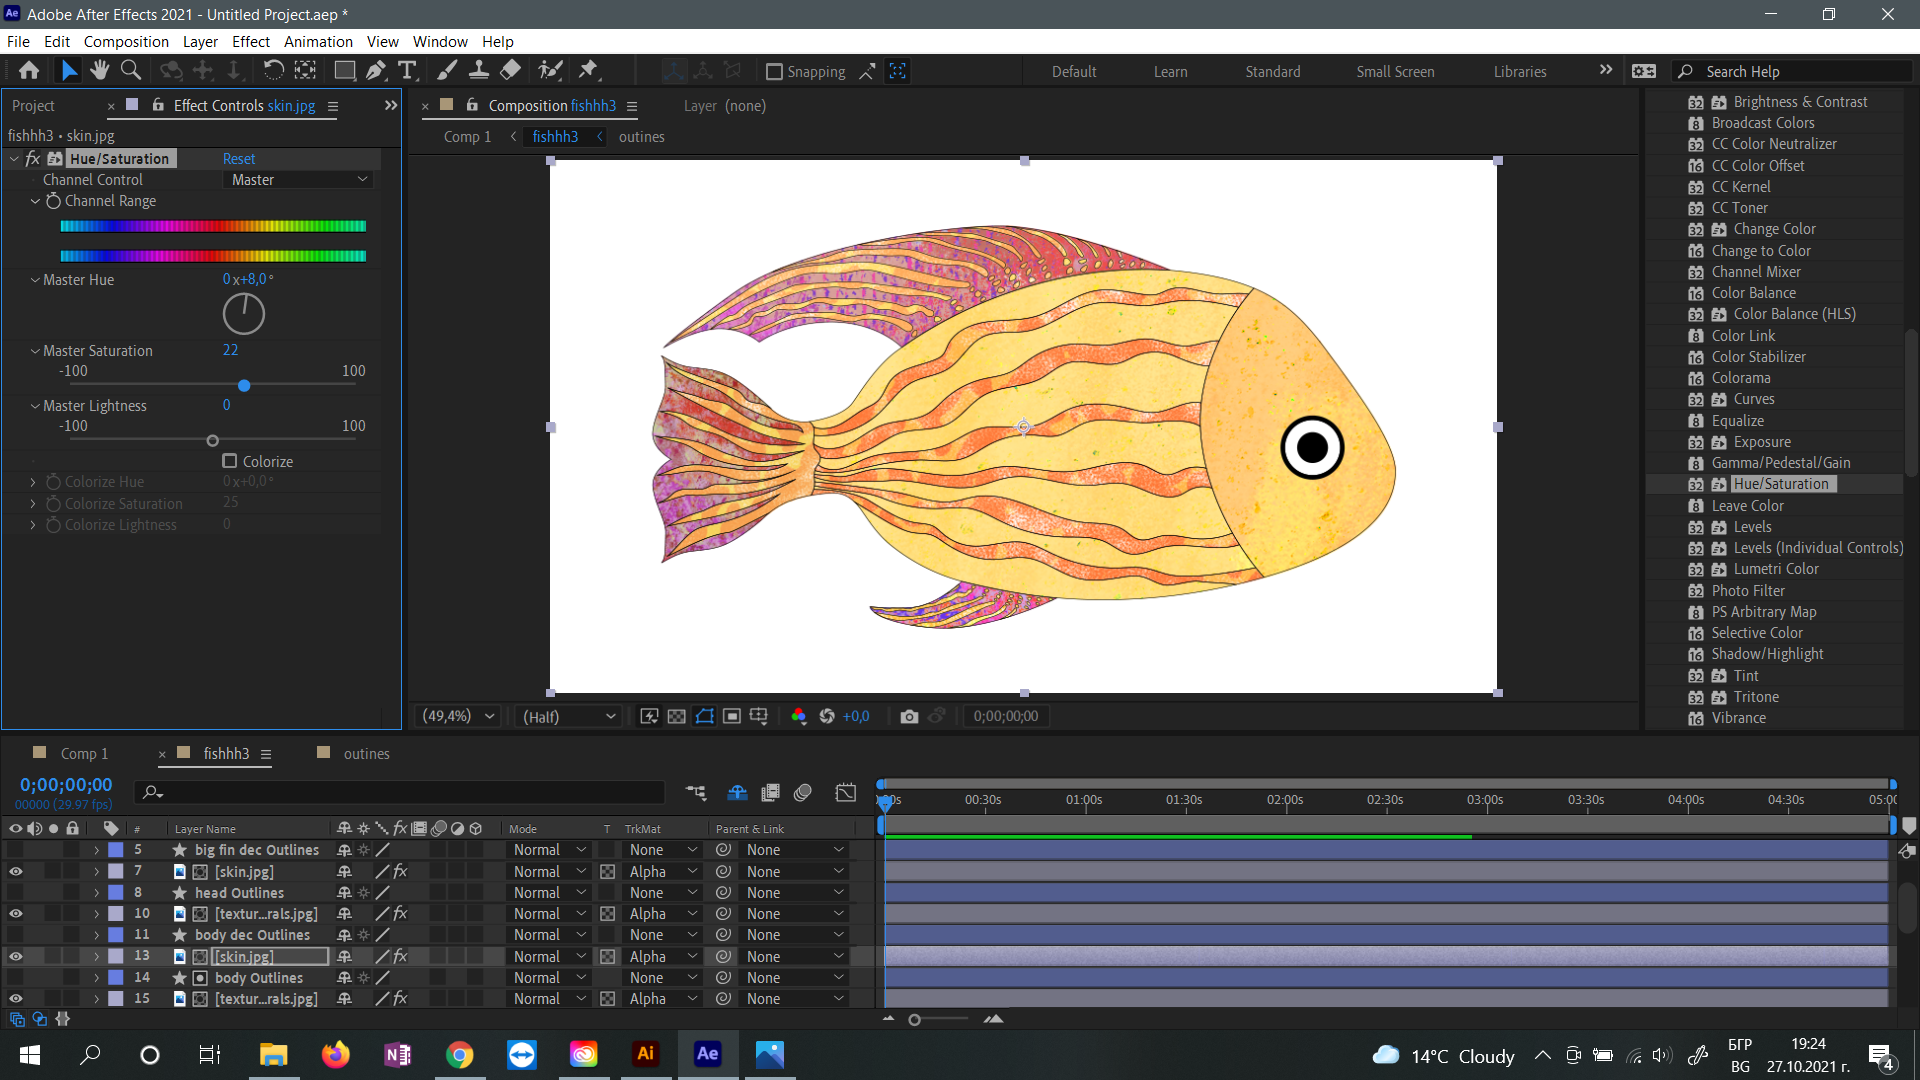Select the Zoom tool
Screen dimensions: 1920x1080
[x=130, y=70]
